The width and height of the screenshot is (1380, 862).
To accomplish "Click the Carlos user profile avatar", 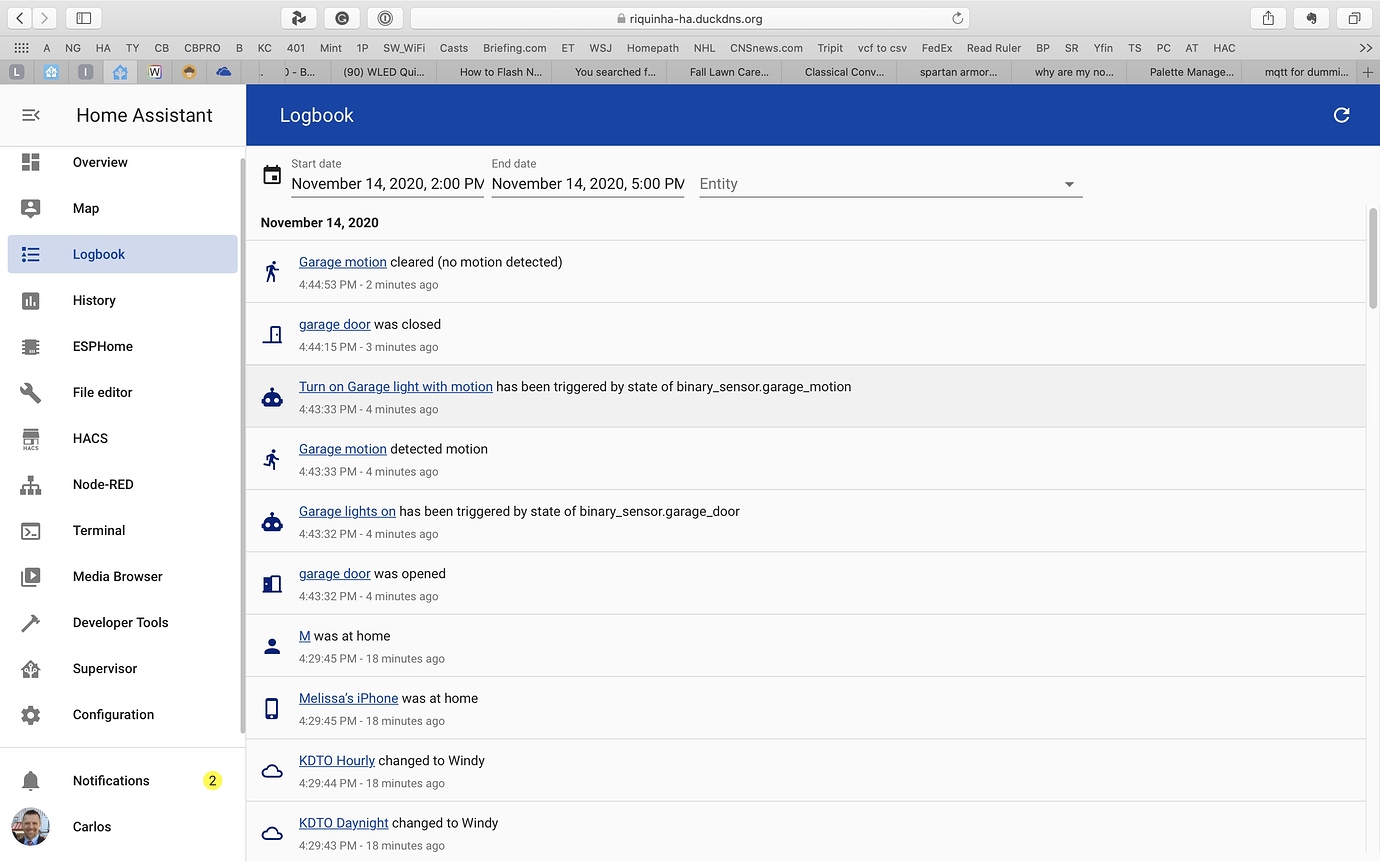I will pyautogui.click(x=31, y=827).
